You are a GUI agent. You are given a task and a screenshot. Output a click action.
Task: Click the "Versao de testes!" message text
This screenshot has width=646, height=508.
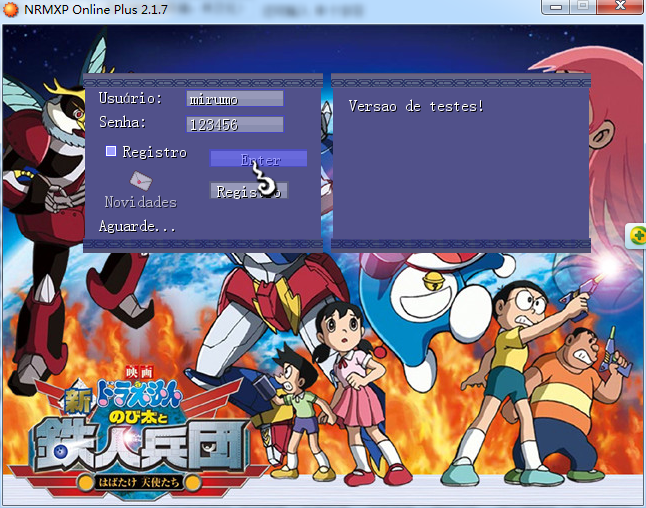(x=416, y=106)
